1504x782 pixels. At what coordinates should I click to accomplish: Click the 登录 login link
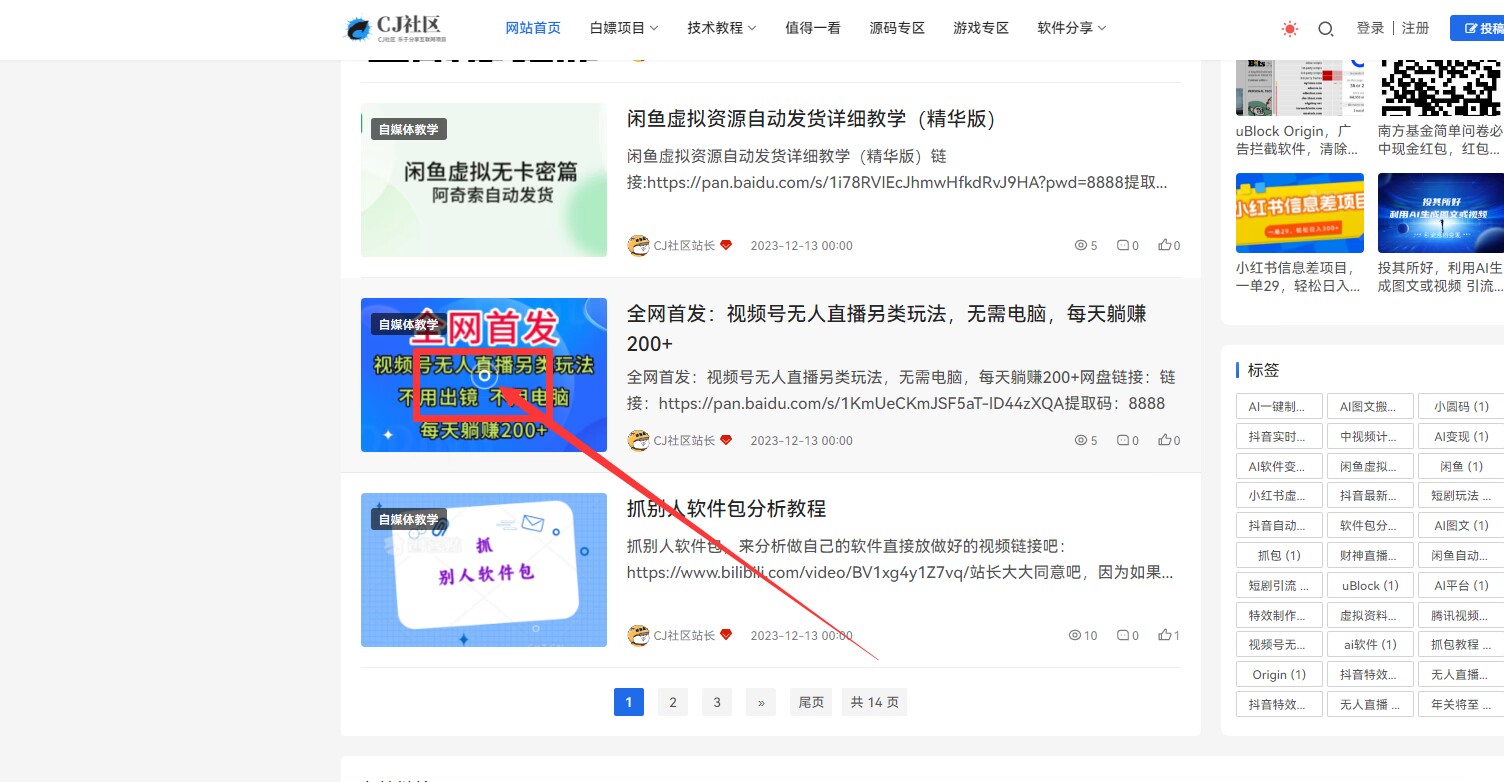click(x=1374, y=27)
